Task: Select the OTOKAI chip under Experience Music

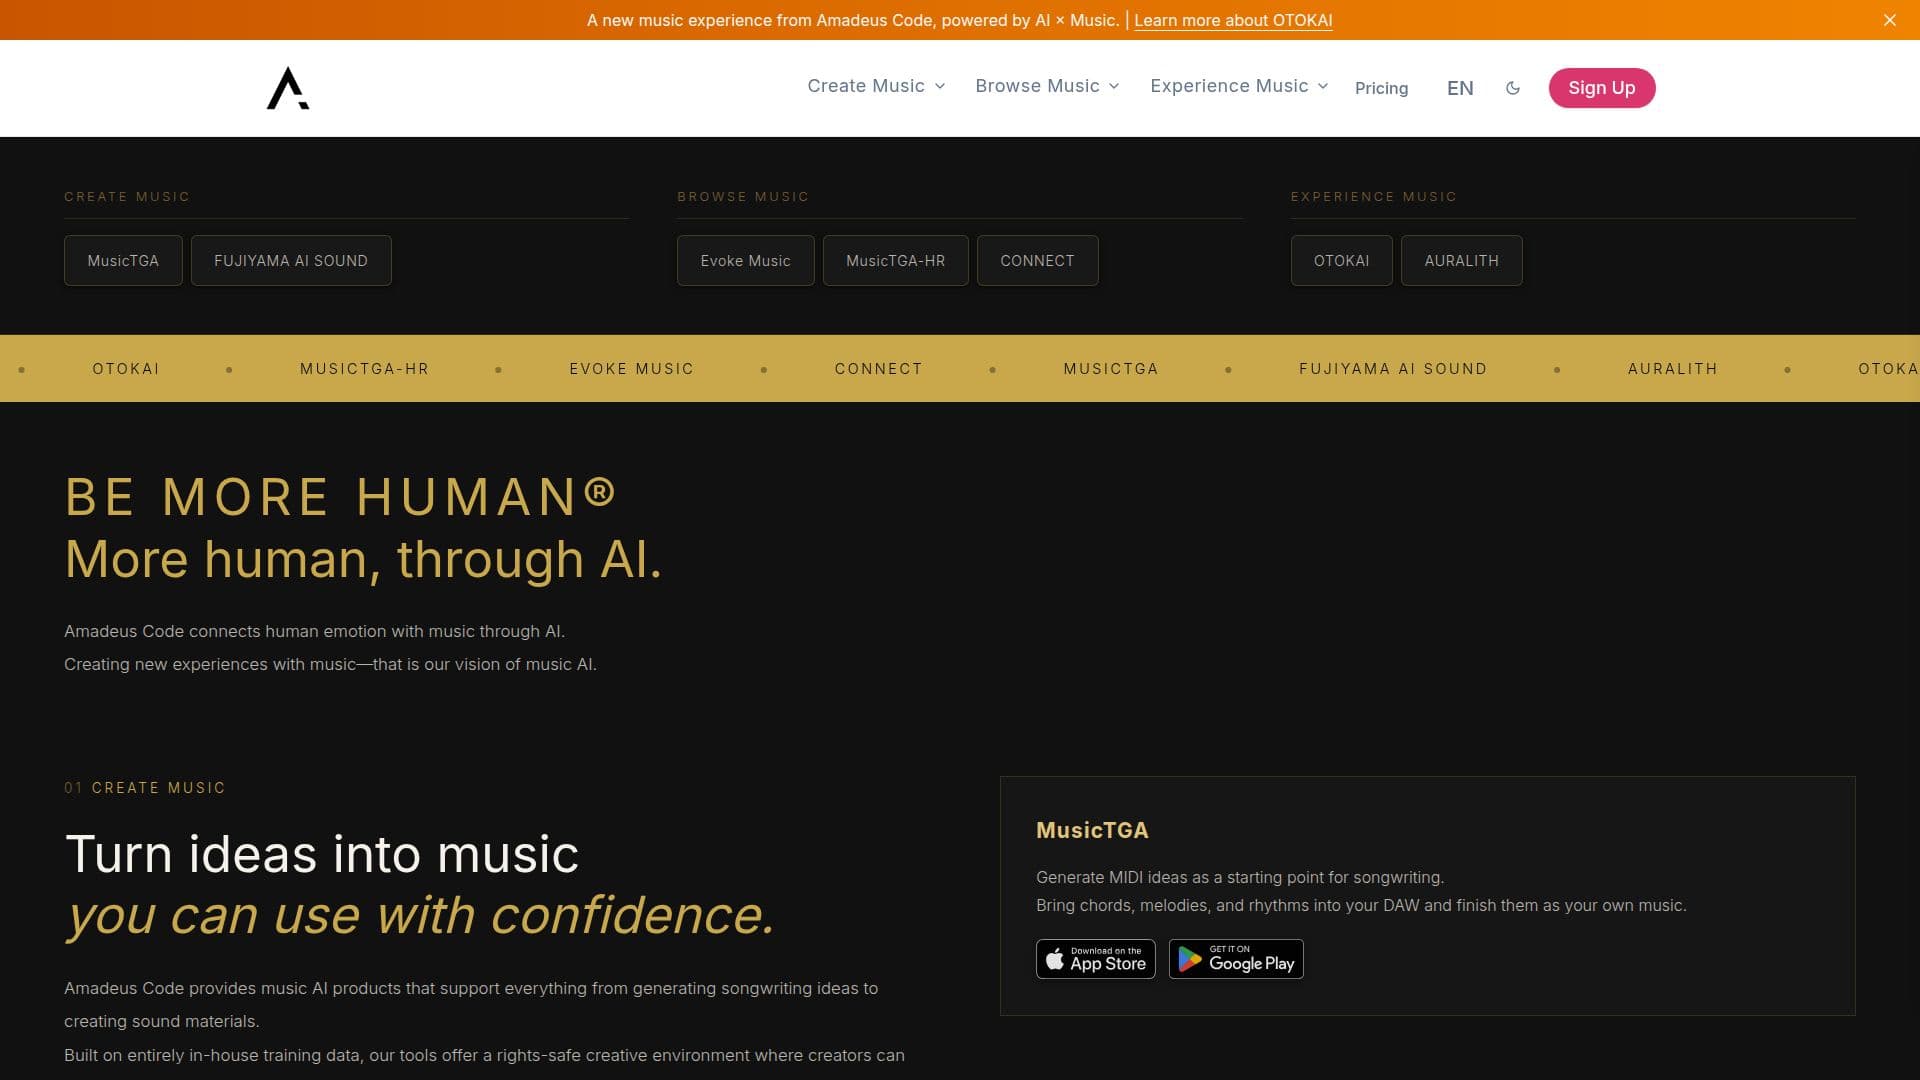Action: [1341, 260]
